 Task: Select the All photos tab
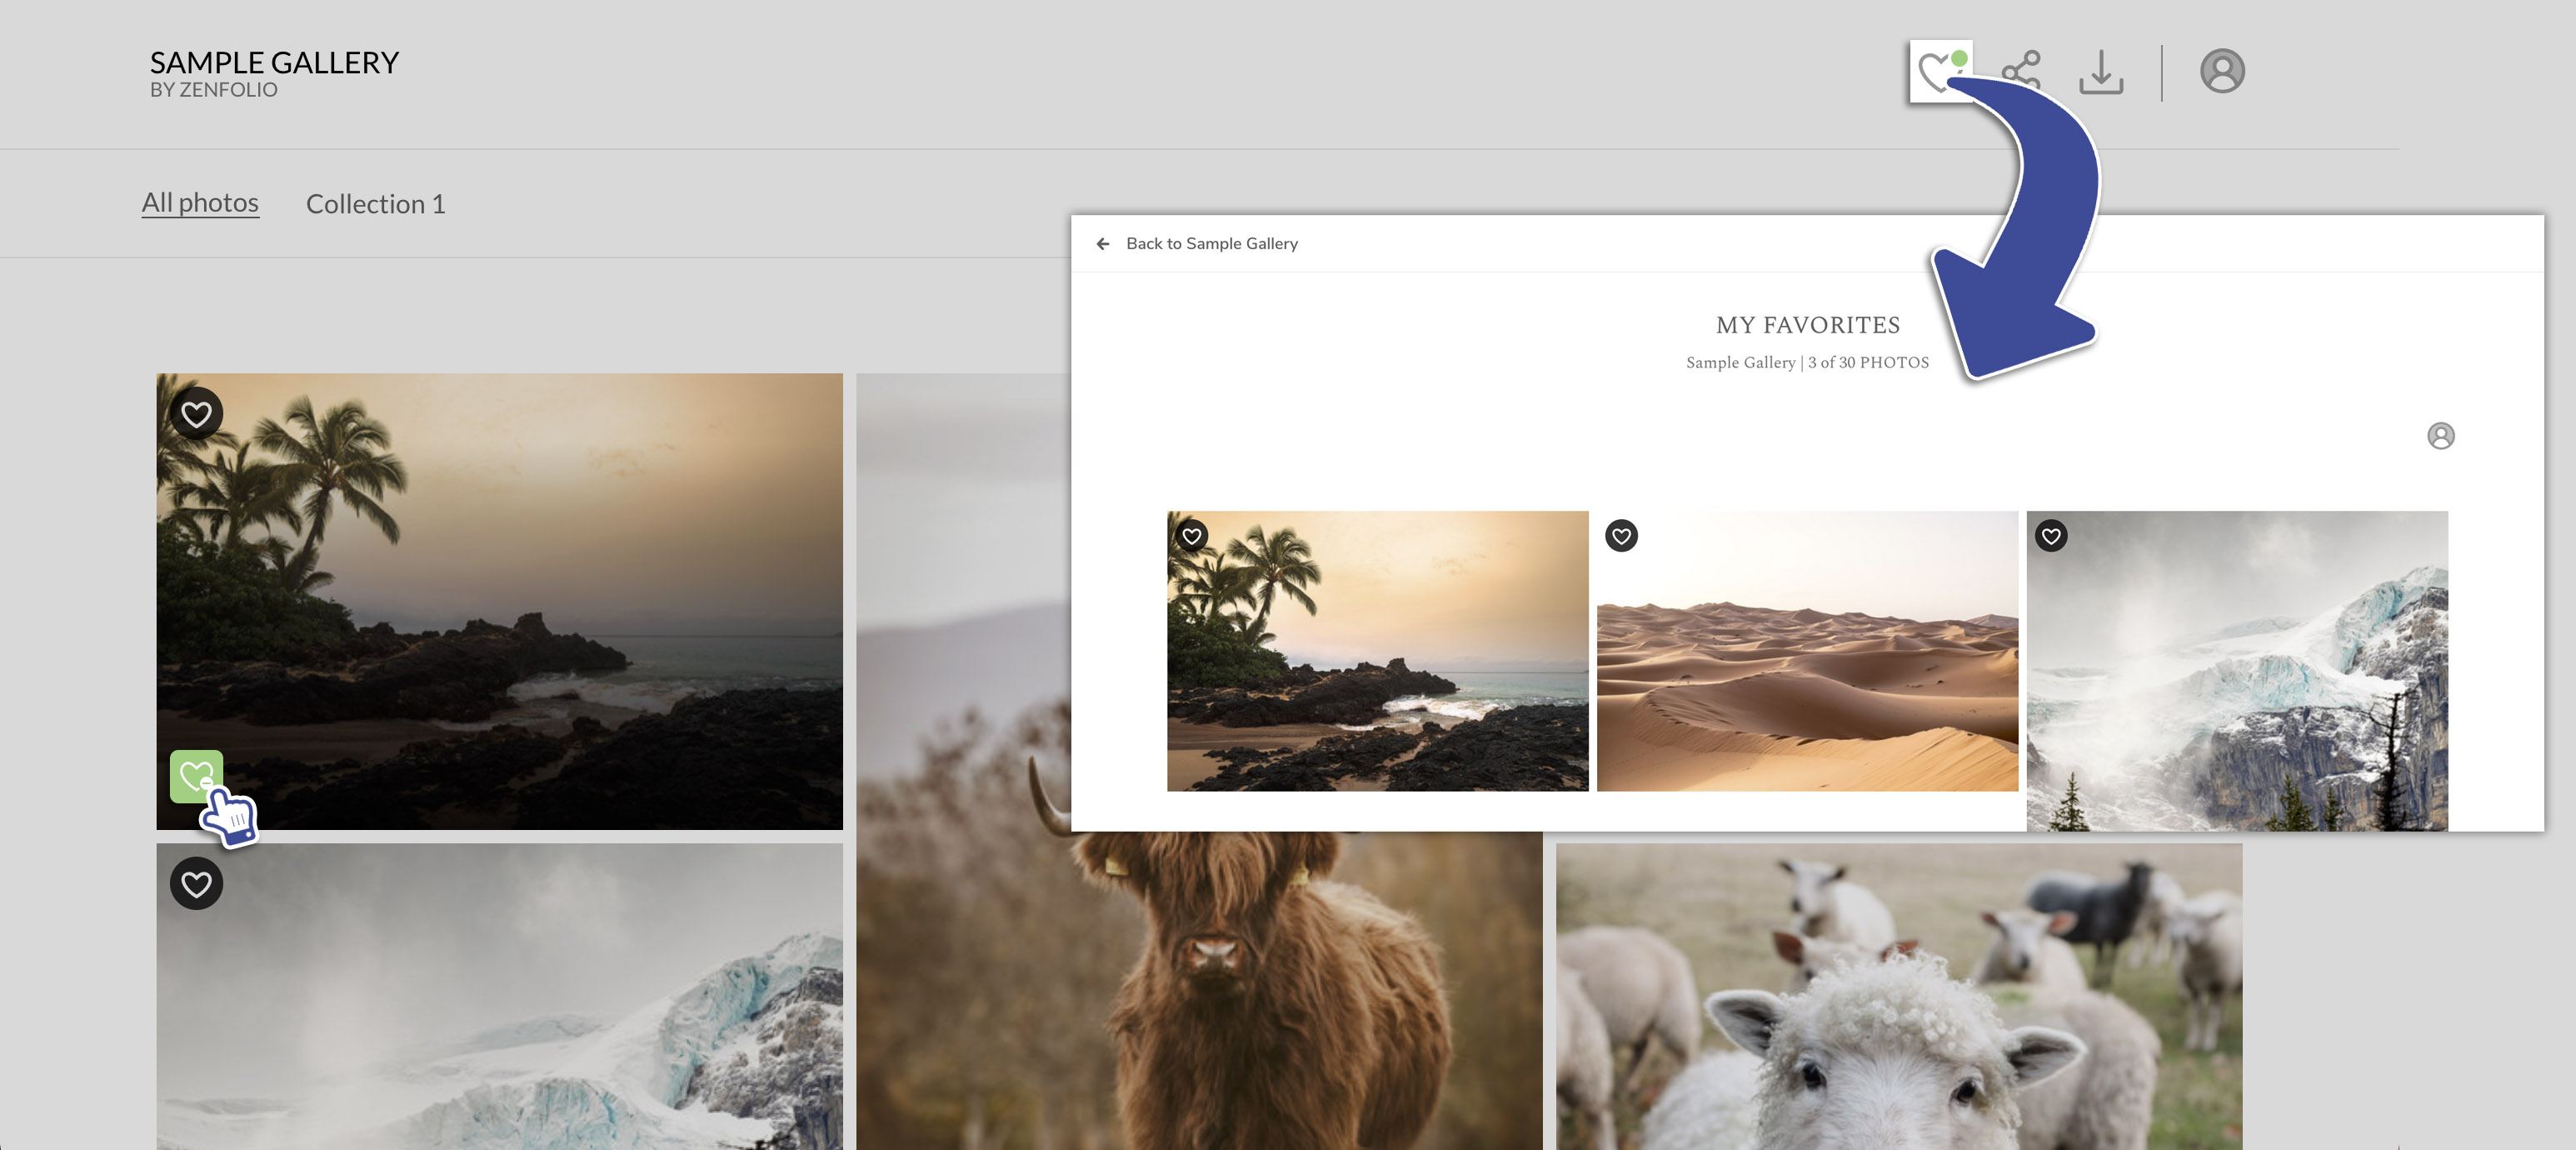pos(200,202)
